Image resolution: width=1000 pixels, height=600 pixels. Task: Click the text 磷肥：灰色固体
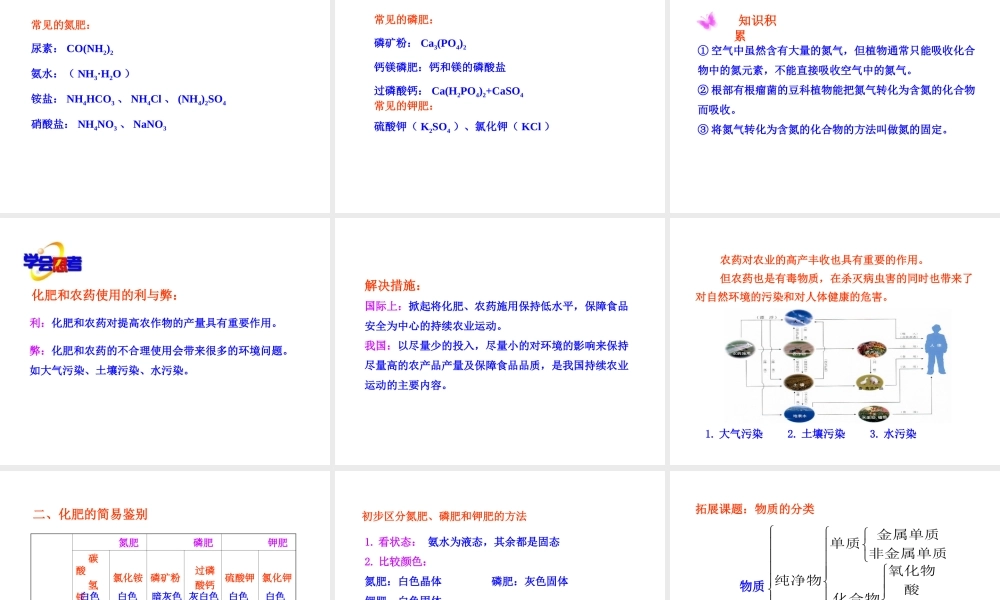pyautogui.click(x=529, y=582)
